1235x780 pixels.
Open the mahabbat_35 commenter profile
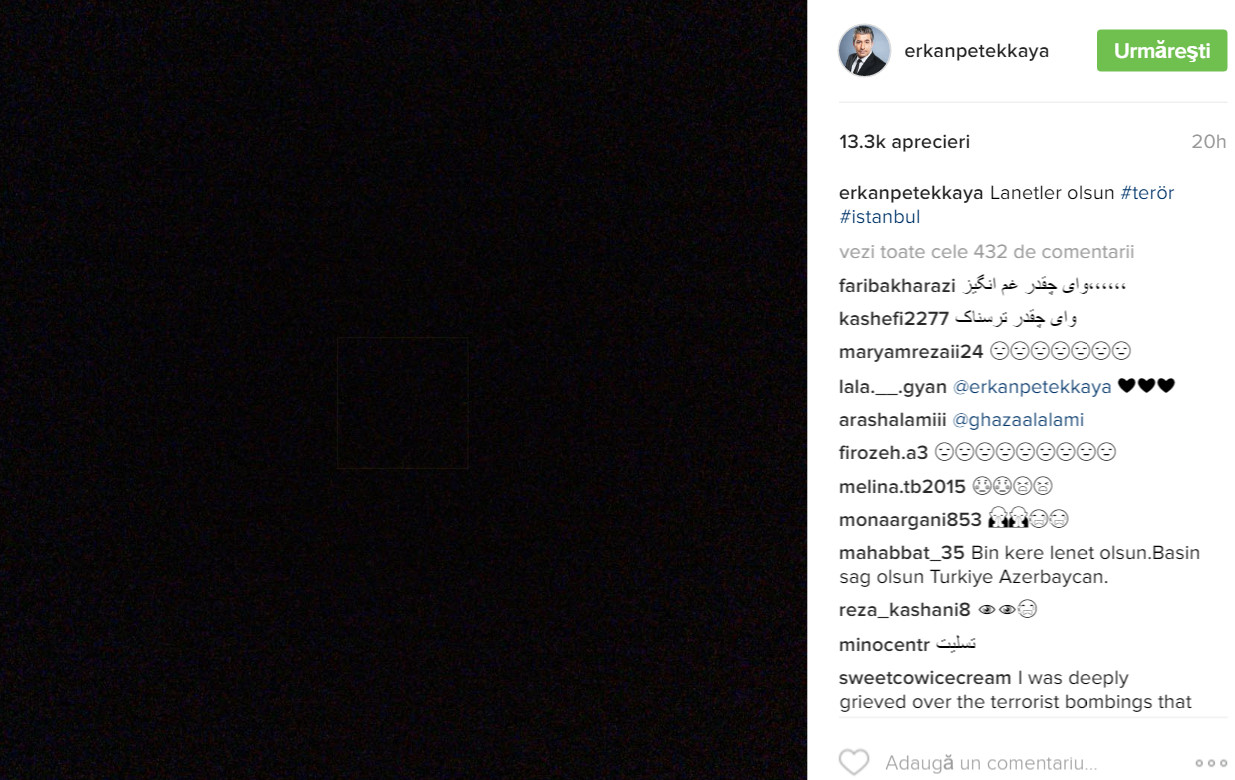902,553
